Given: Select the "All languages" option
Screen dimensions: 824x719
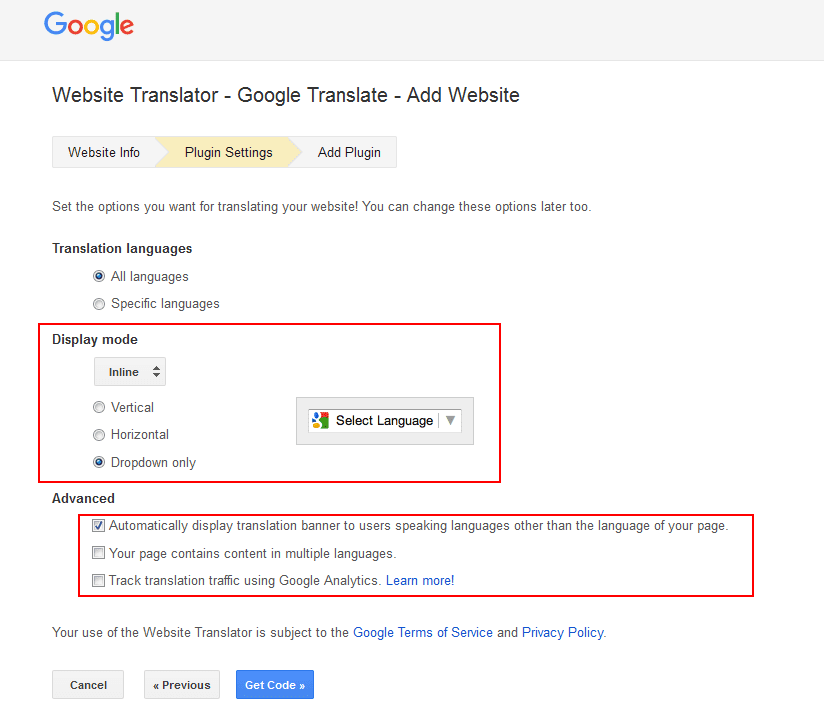Looking at the screenshot, I should point(99,276).
